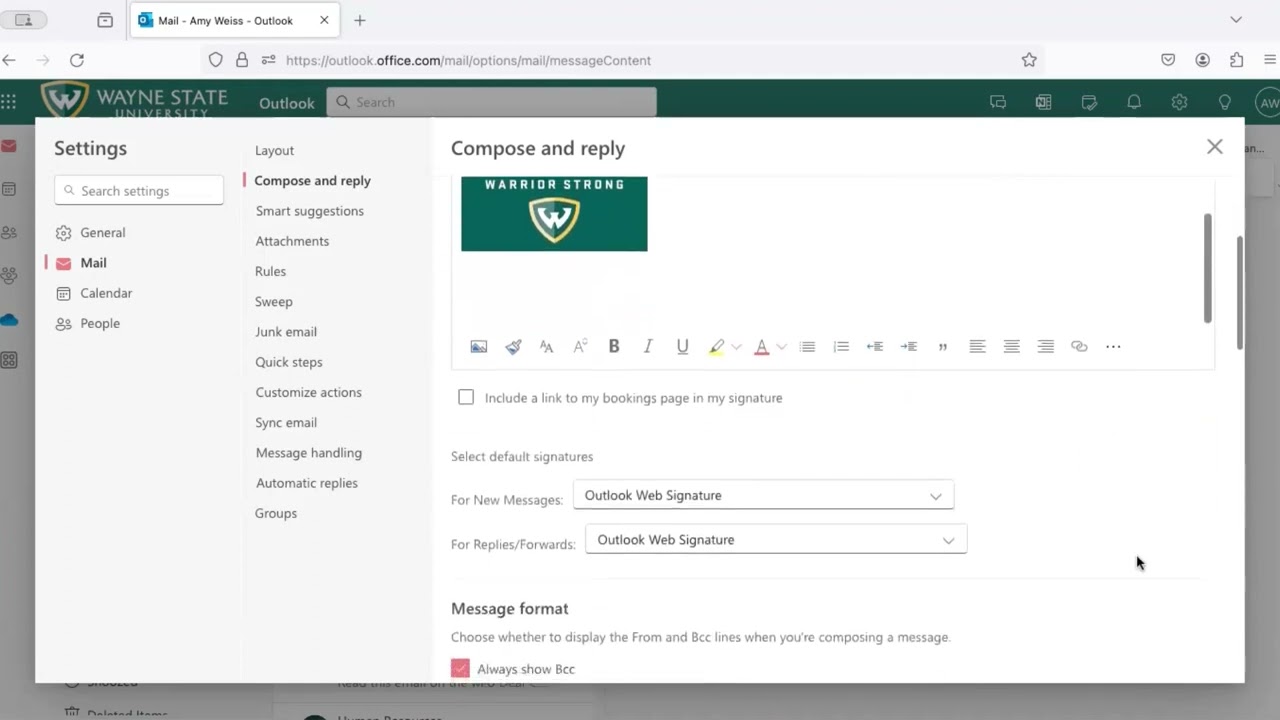
Task: Open more formatting options ellipsis
Action: click(x=1113, y=347)
